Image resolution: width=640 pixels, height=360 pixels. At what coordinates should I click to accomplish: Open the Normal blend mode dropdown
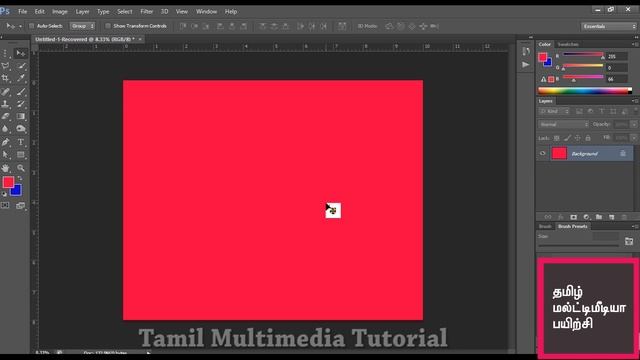pyautogui.click(x=563, y=124)
